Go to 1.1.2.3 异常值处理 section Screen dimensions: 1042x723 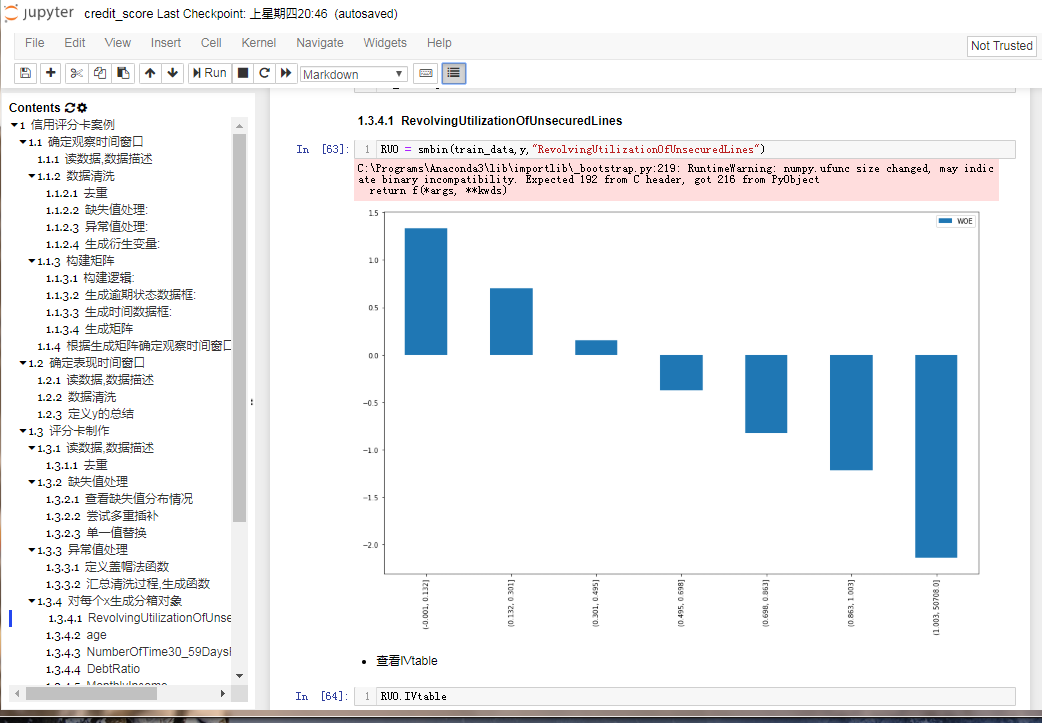pyautogui.click(x=97, y=227)
